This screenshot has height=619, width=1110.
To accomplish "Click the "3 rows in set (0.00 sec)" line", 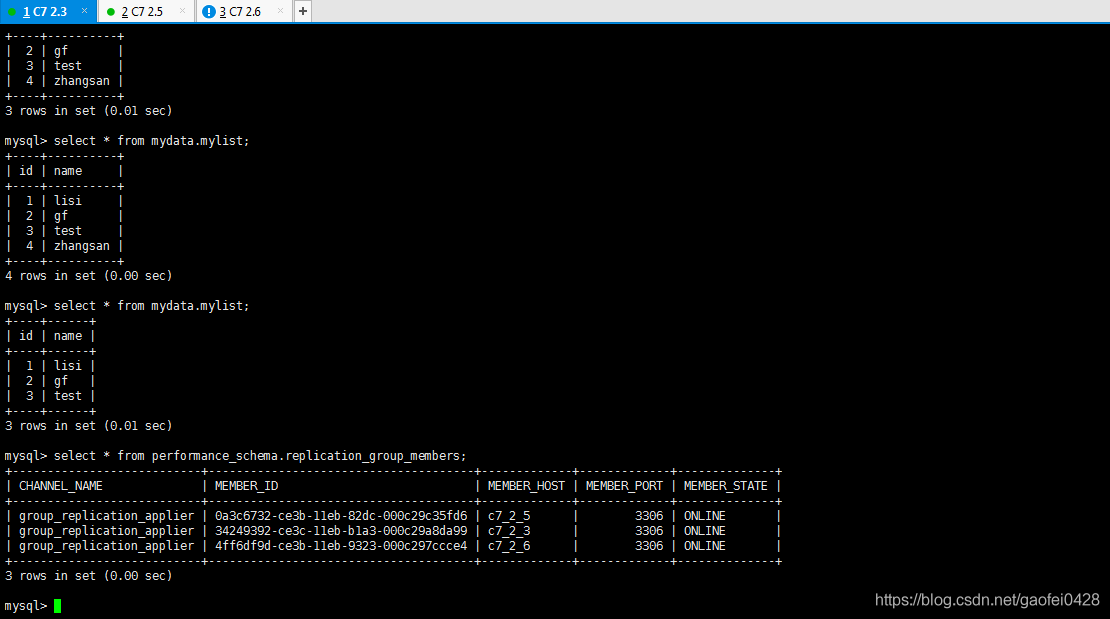I will coord(88,576).
